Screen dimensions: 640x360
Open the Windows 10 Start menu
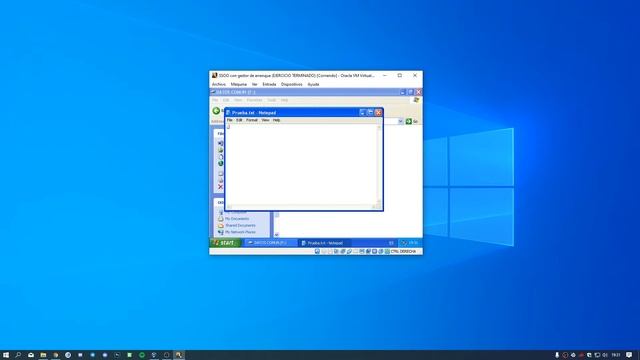click(x=6, y=355)
